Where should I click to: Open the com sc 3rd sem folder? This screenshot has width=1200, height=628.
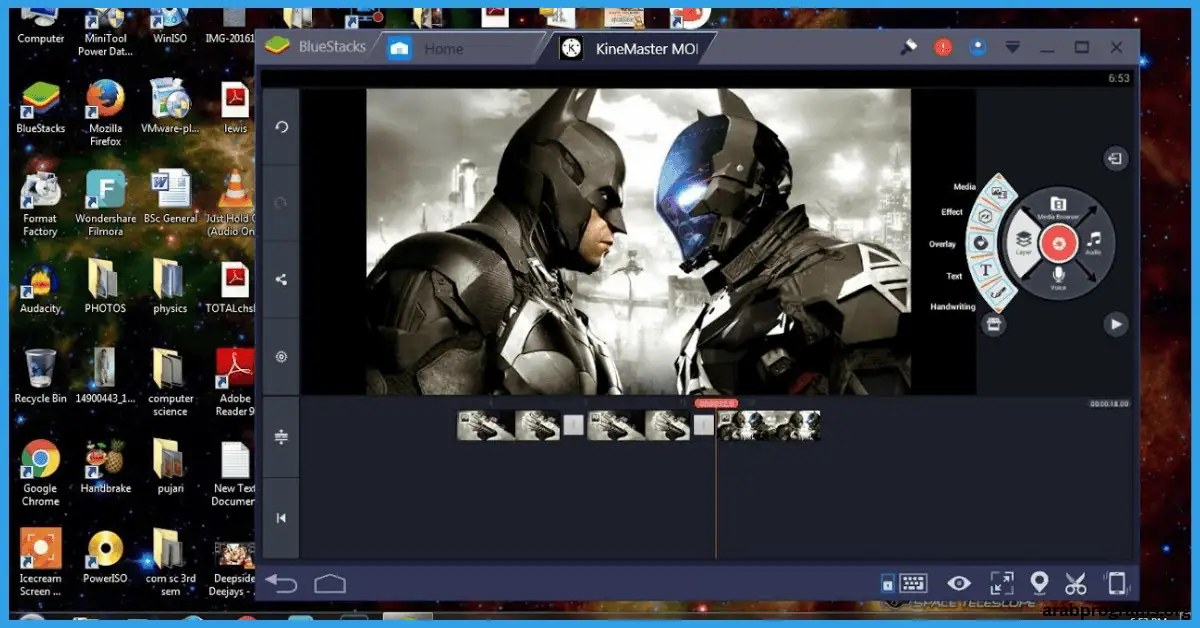[170, 563]
